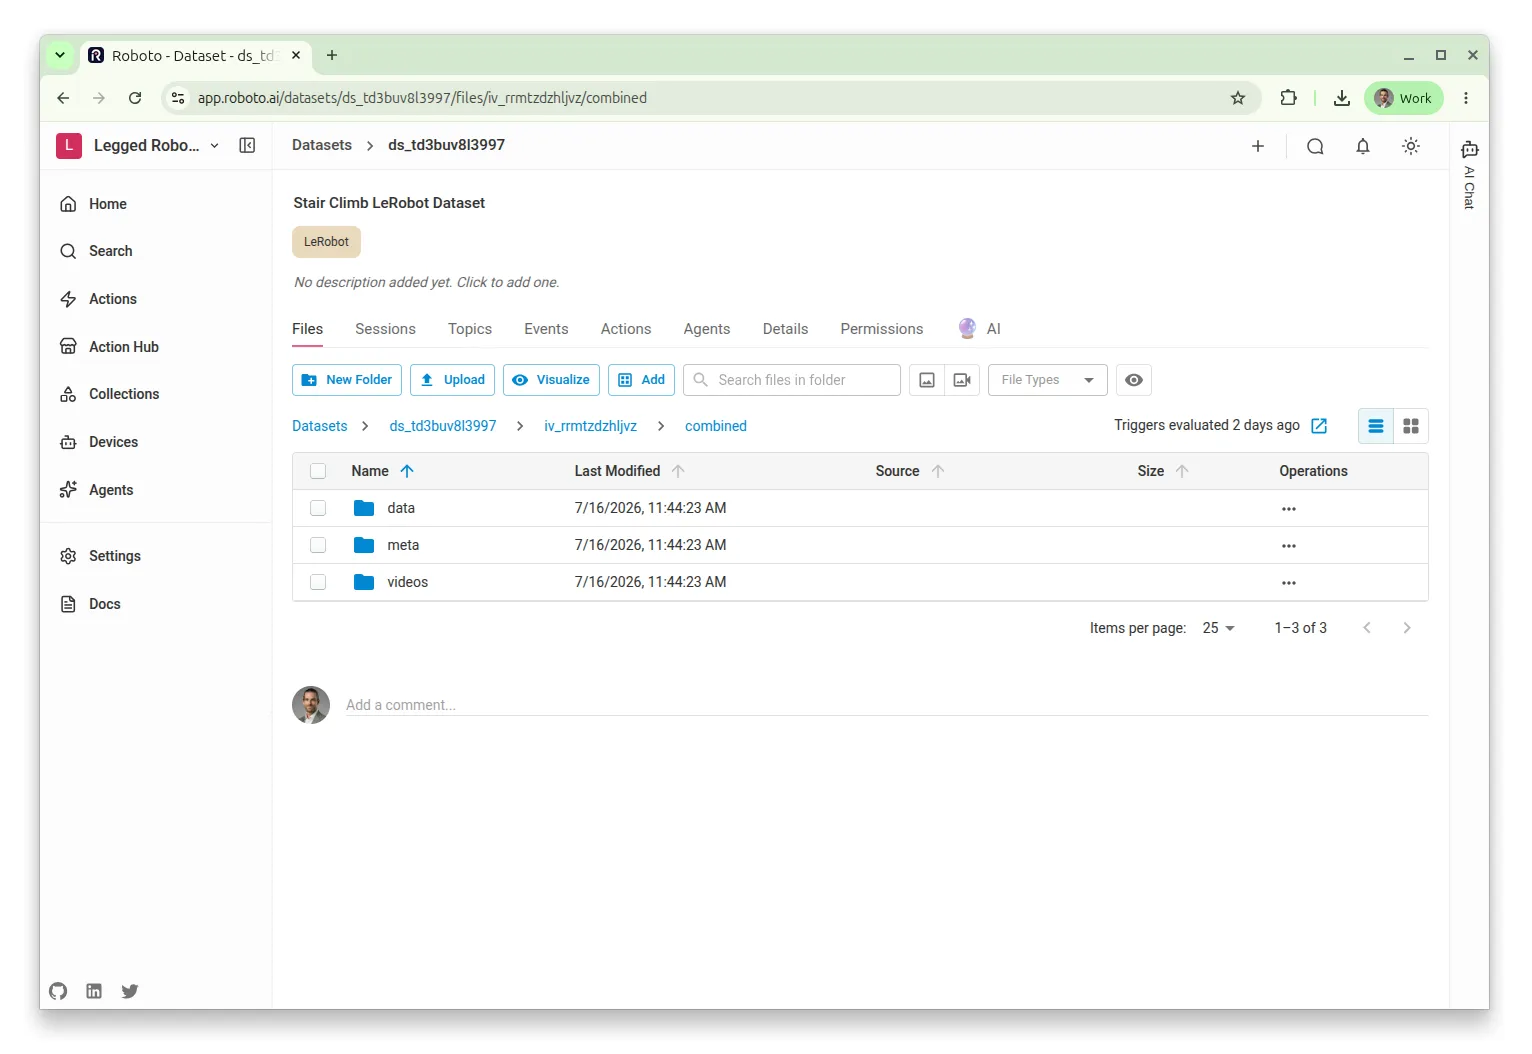Collapse the sidebar panel icon

[x=247, y=145]
